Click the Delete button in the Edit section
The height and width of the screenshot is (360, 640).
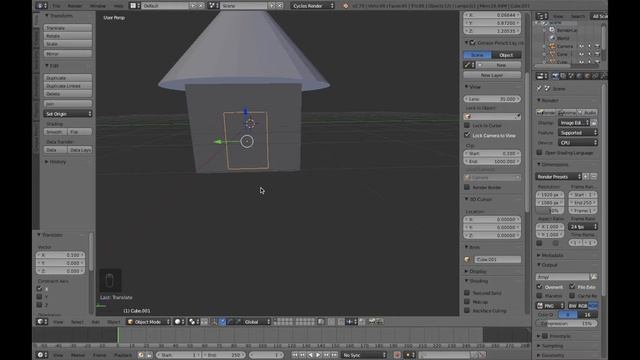pyautogui.click(x=68, y=93)
